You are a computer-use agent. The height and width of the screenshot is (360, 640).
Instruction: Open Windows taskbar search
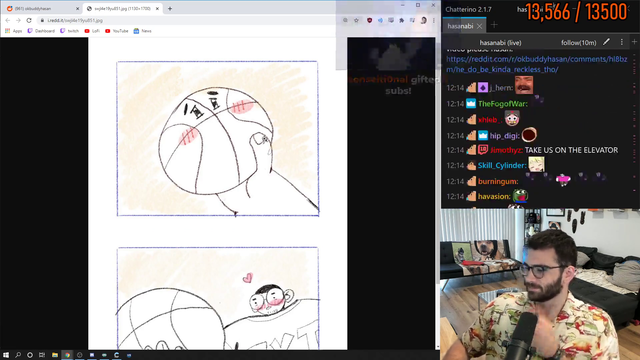18,355
